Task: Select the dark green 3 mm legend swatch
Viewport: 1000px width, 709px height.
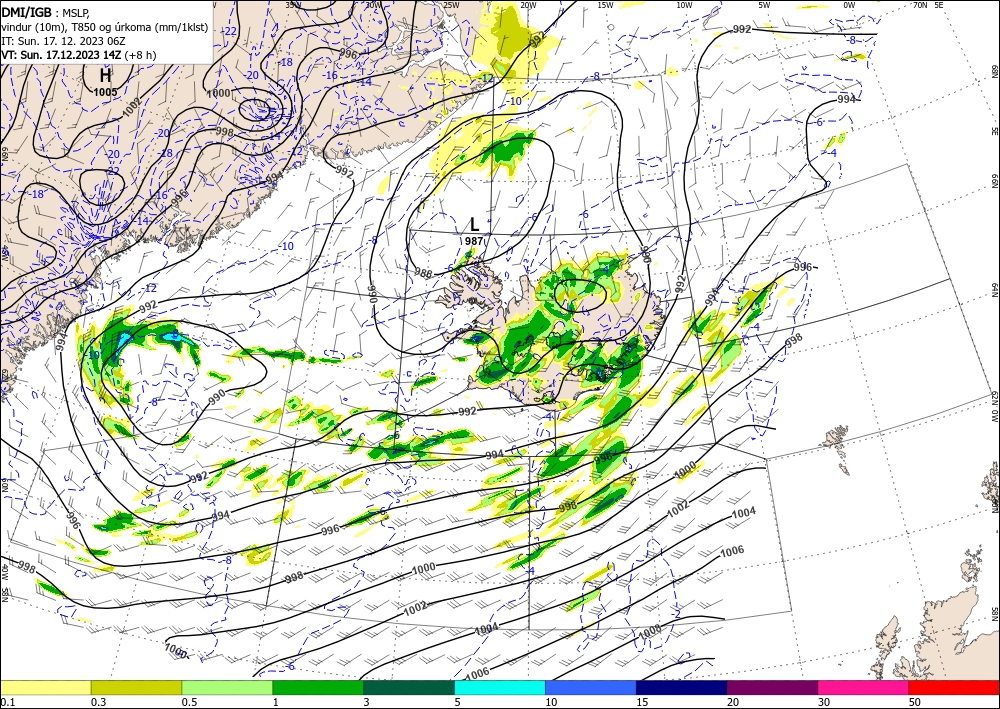Action: tap(409, 687)
